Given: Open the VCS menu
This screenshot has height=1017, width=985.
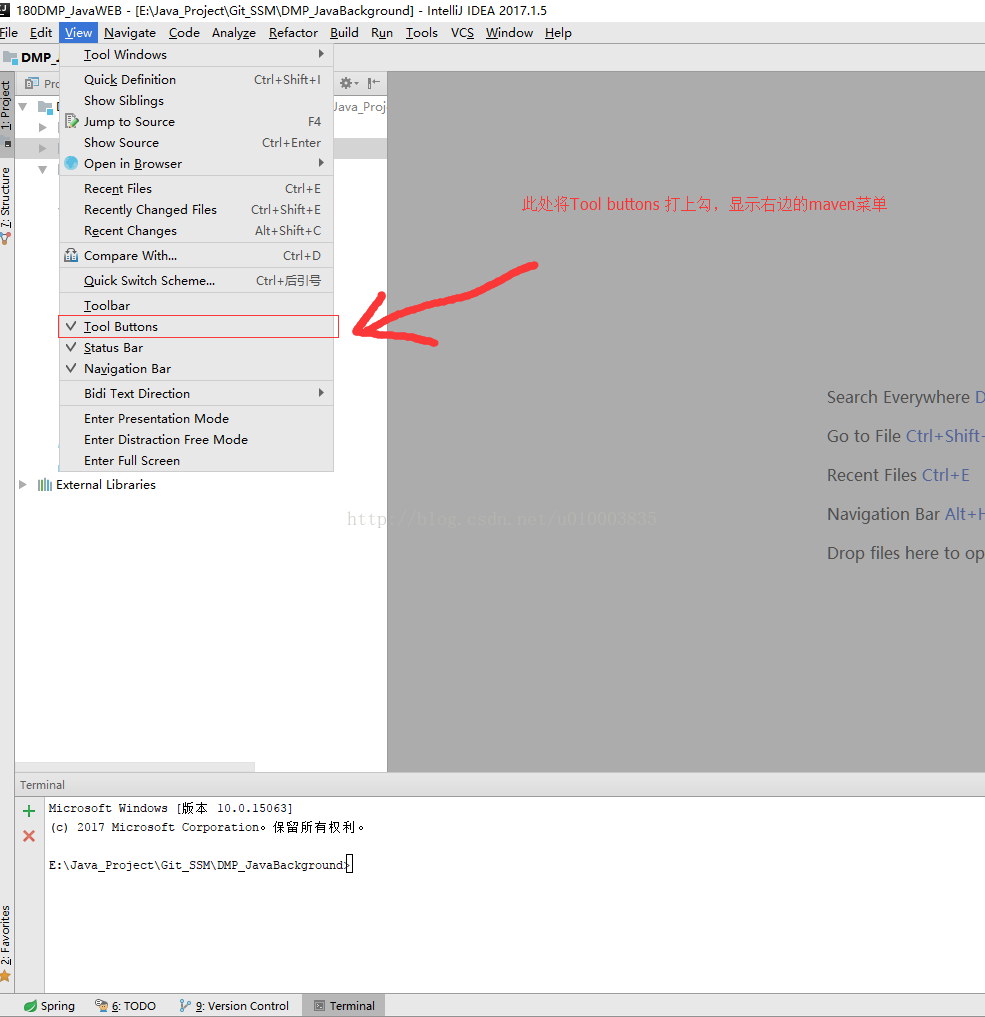Looking at the screenshot, I should [x=462, y=32].
